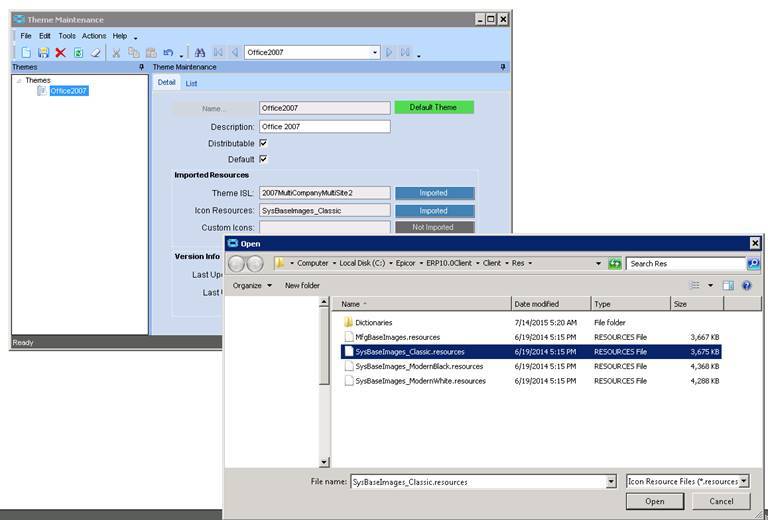Click Not Imported button for Custom Icons
The image size is (768, 520).
tap(434, 227)
